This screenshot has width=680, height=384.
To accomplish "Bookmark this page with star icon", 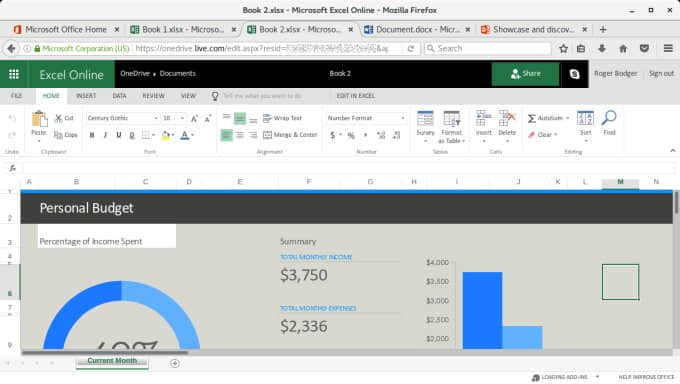I will pyautogui.click(x=563, y=49).
